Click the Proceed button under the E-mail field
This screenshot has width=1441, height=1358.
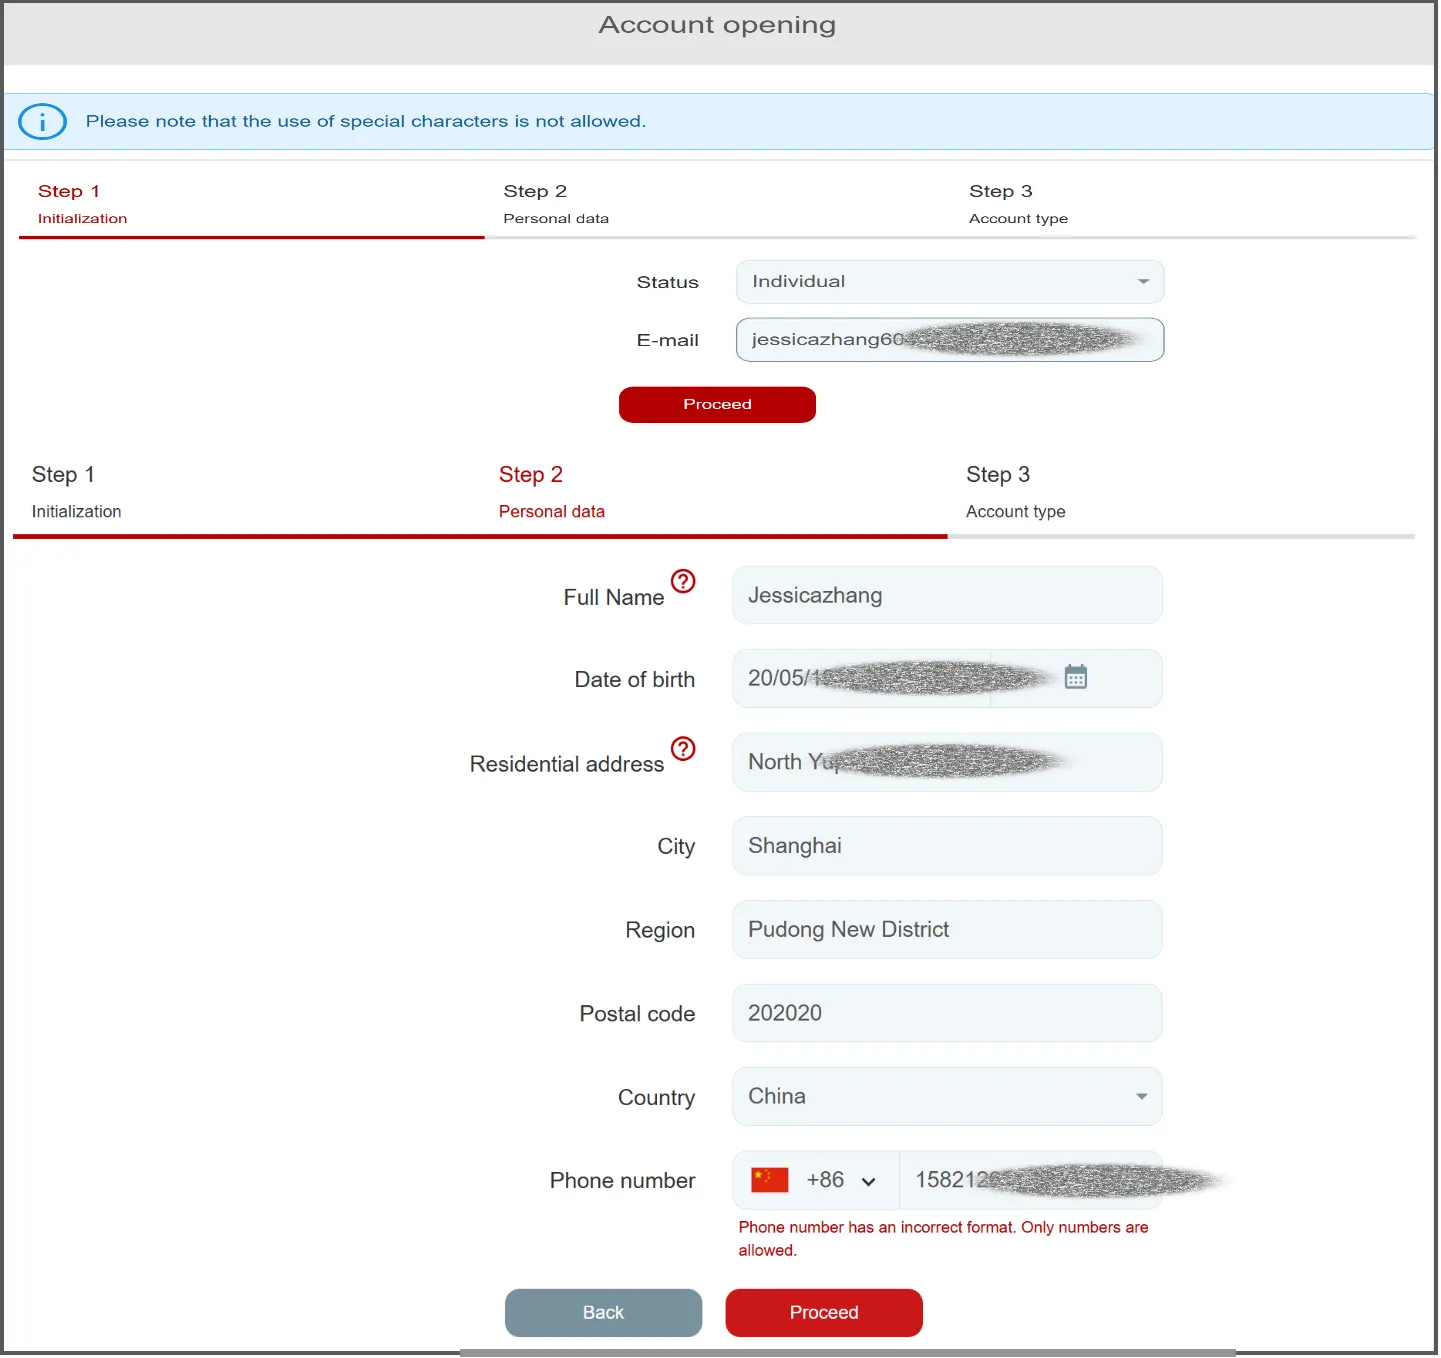(x=717, y=405)
